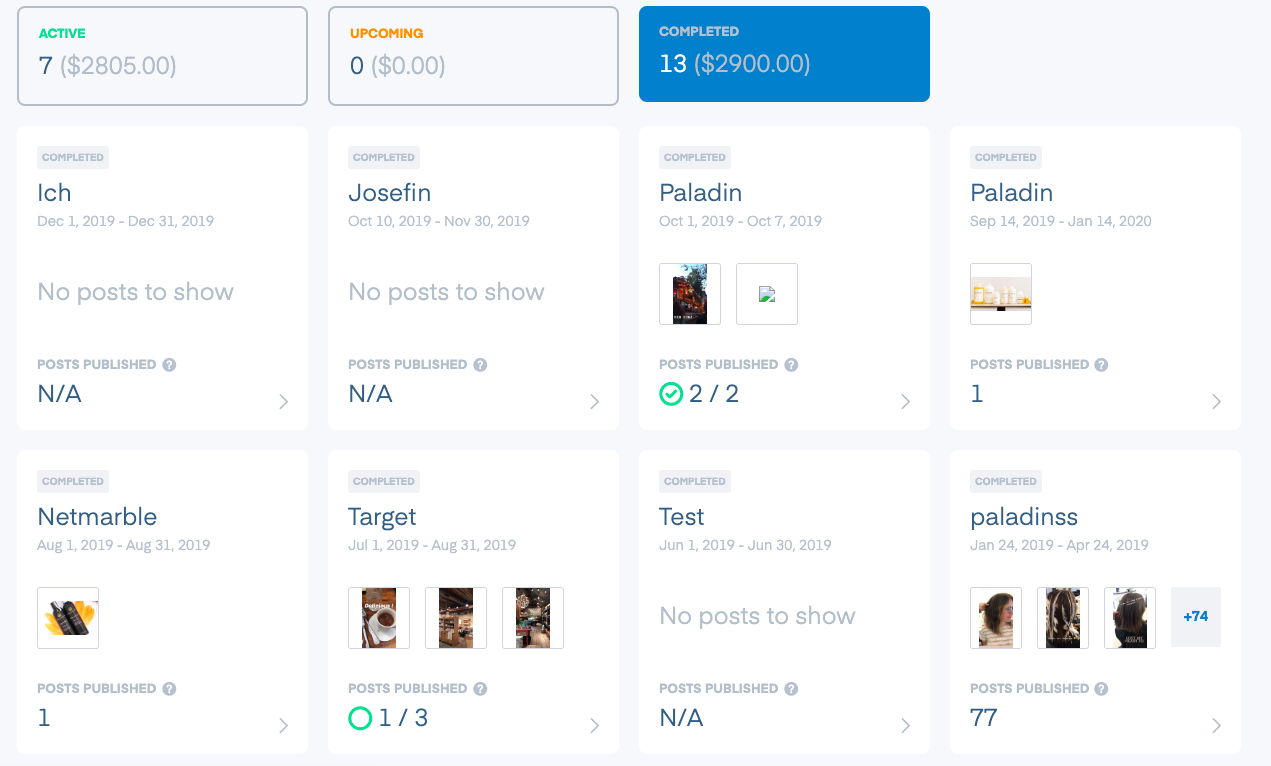Click the green checkmark icon showing 2 / 2
The height and width of the screenshot is (766, 1271).
click(x=671, y=395)
